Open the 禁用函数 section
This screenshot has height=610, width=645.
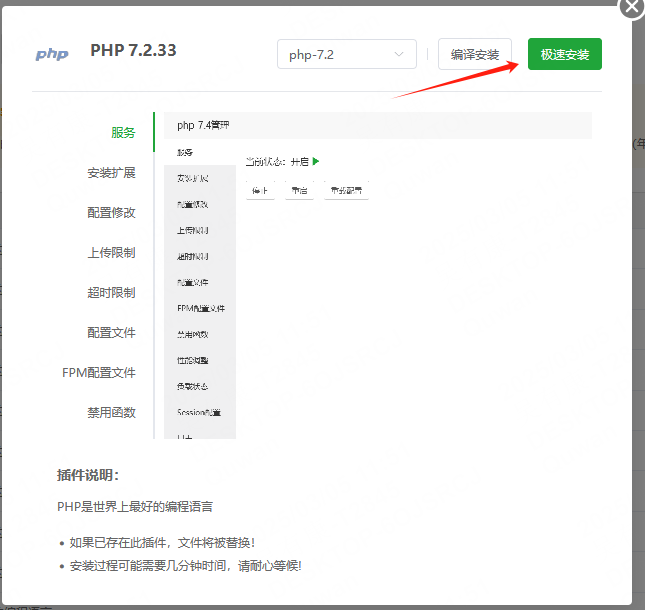111,413
